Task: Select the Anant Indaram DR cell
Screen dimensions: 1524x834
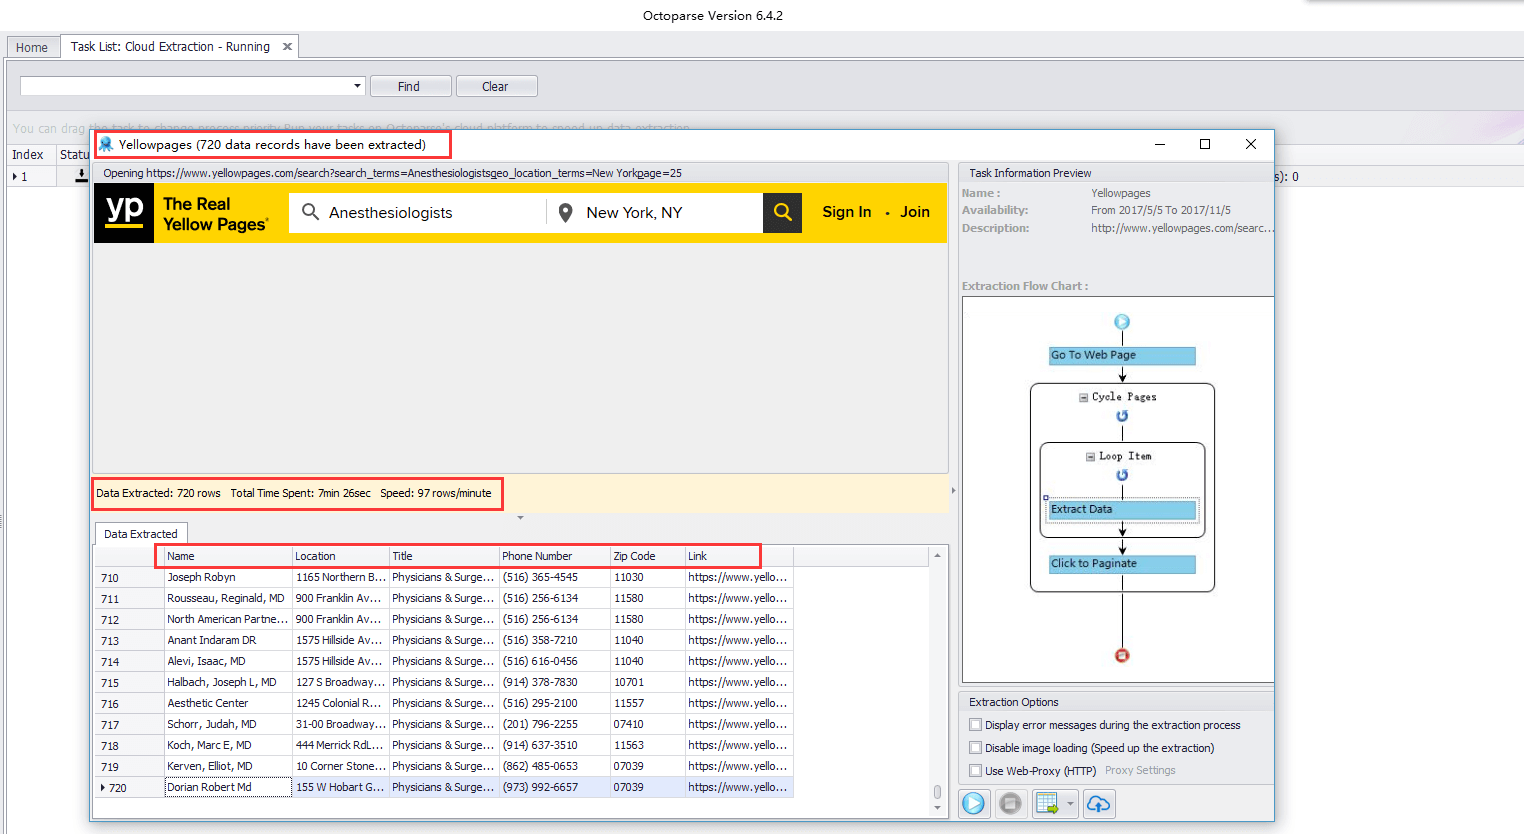Action: click(x=228, y=640)
